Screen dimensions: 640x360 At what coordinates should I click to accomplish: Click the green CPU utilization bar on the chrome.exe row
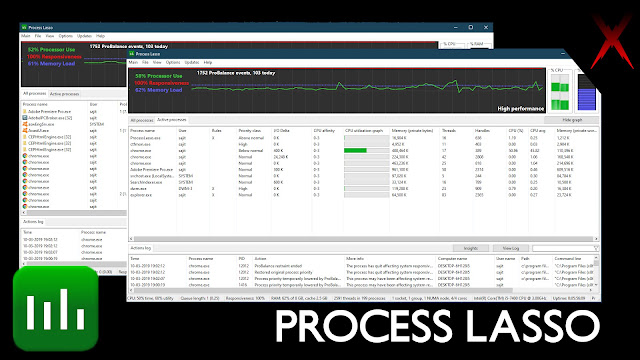pyautogui.click(x=355, y=151)
